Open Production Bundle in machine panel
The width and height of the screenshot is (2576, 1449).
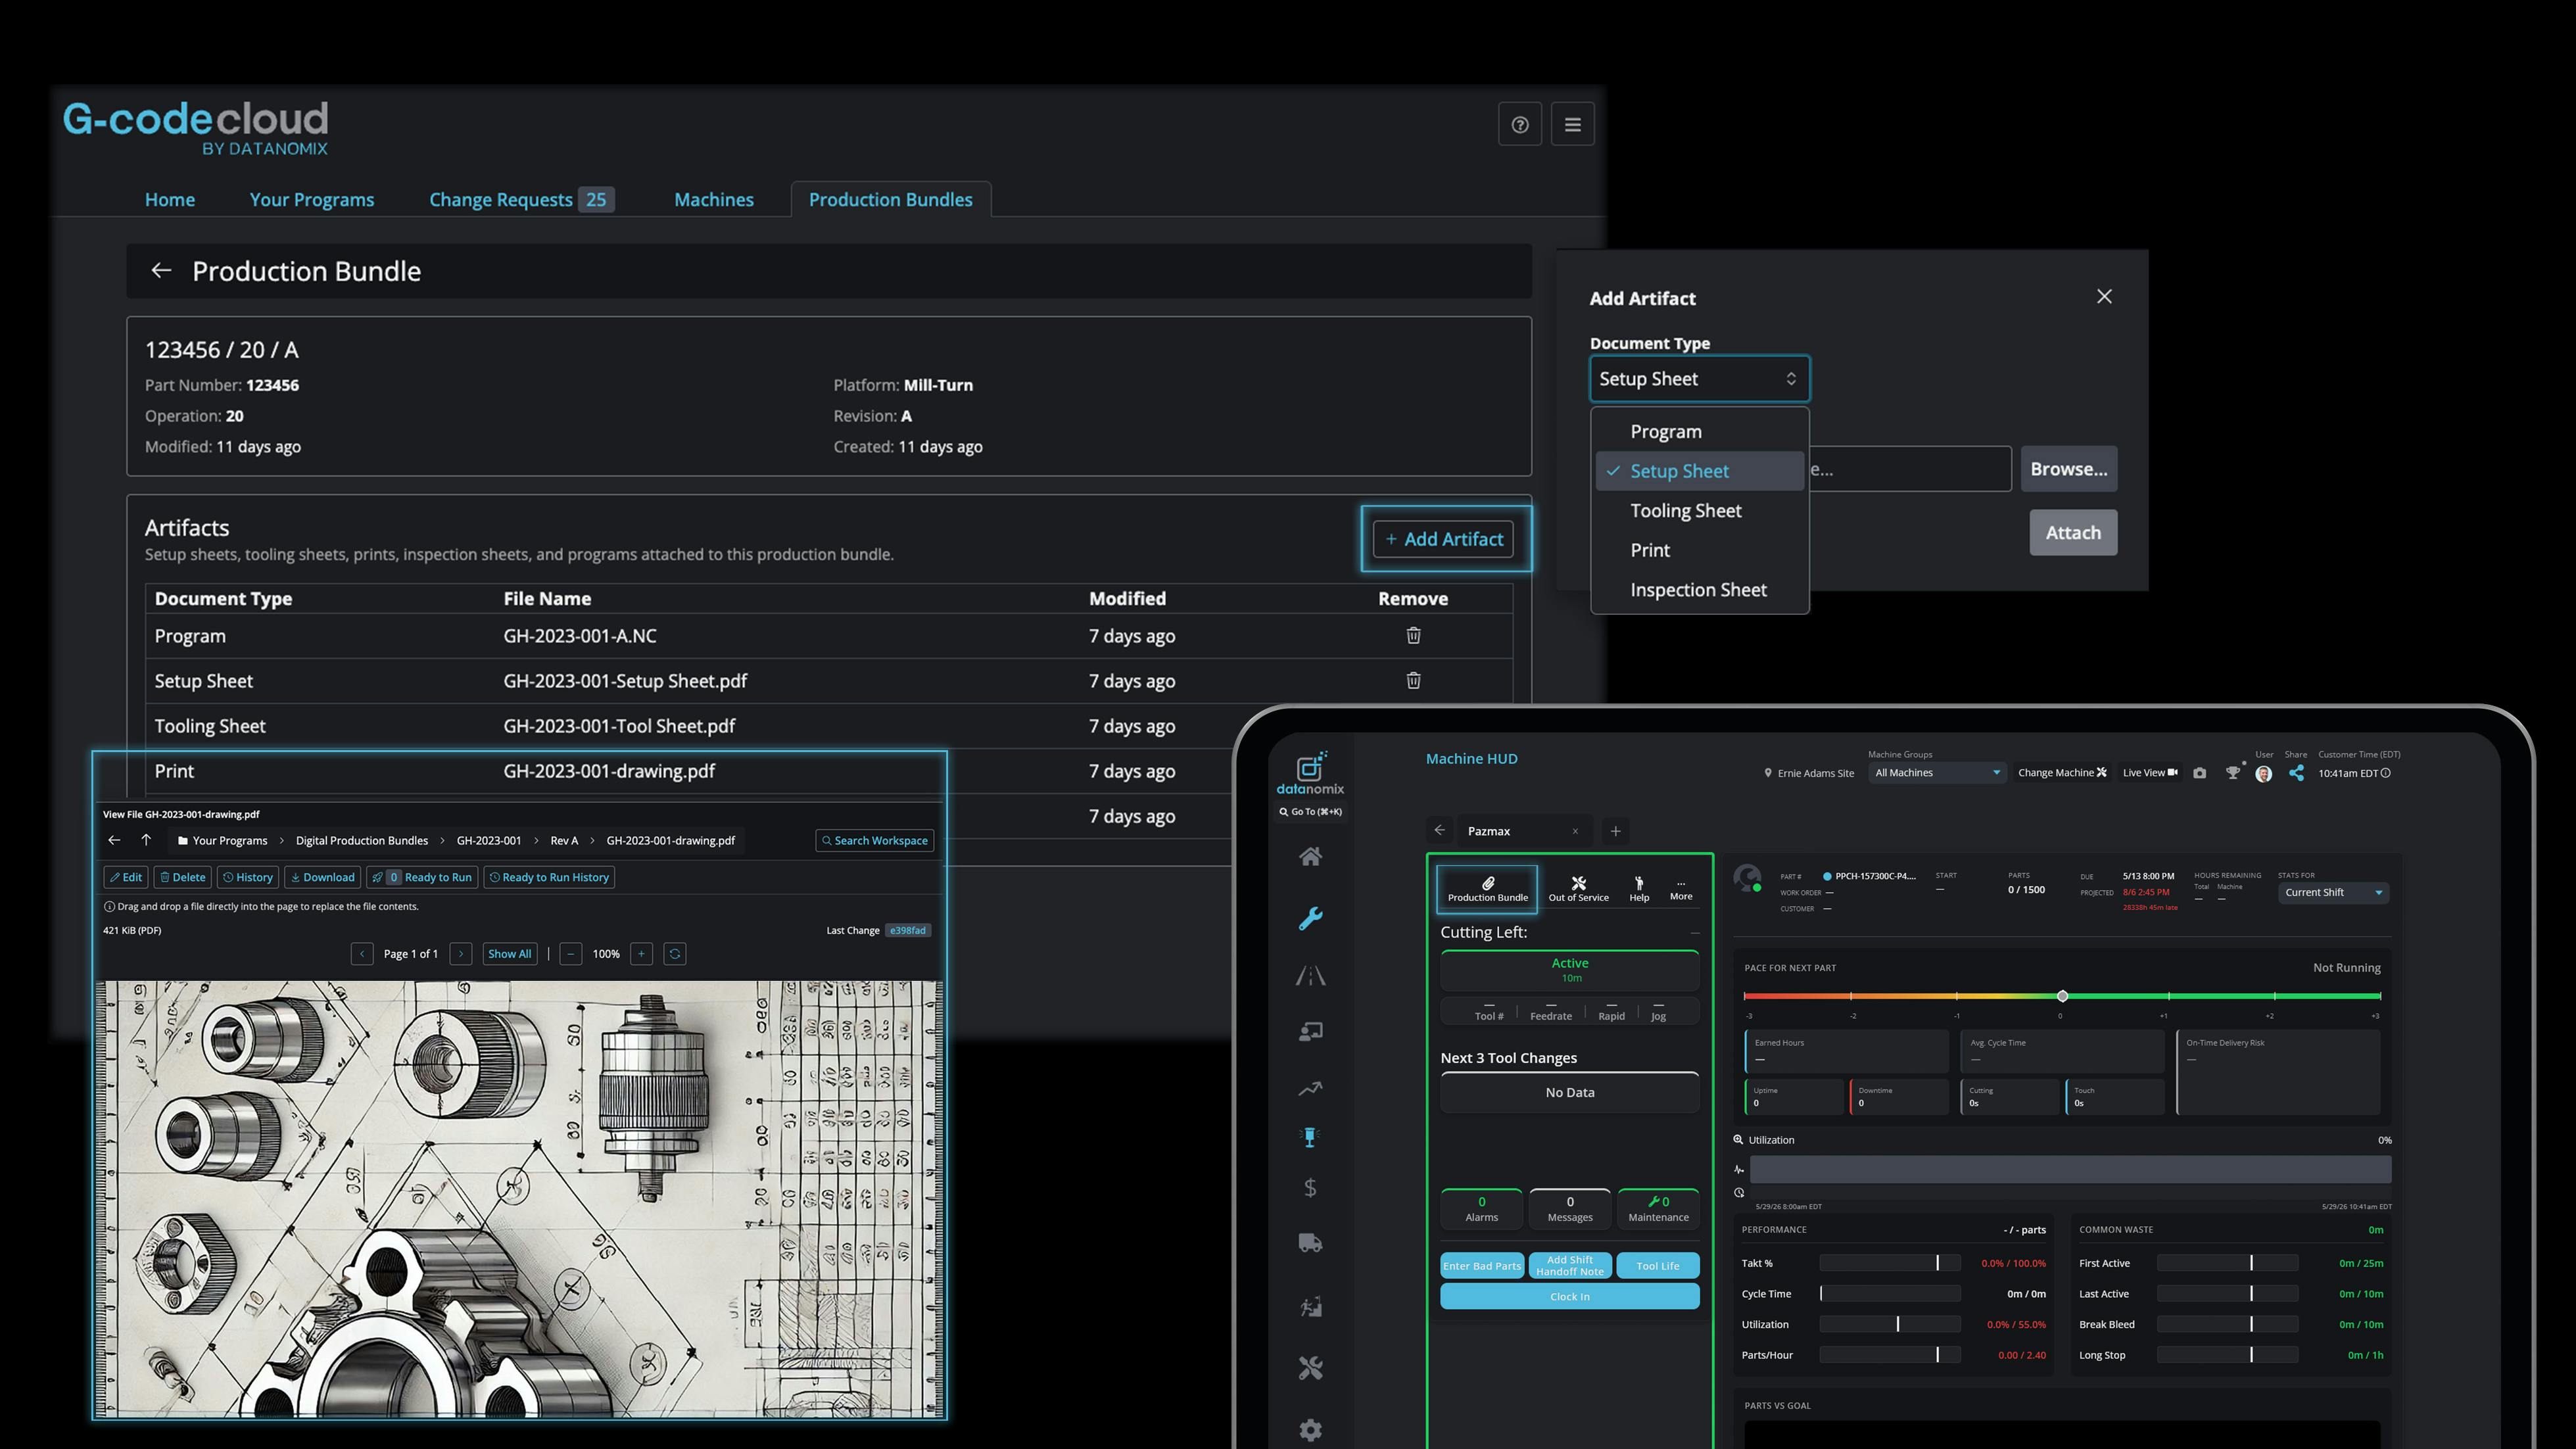click(1487, 889)
